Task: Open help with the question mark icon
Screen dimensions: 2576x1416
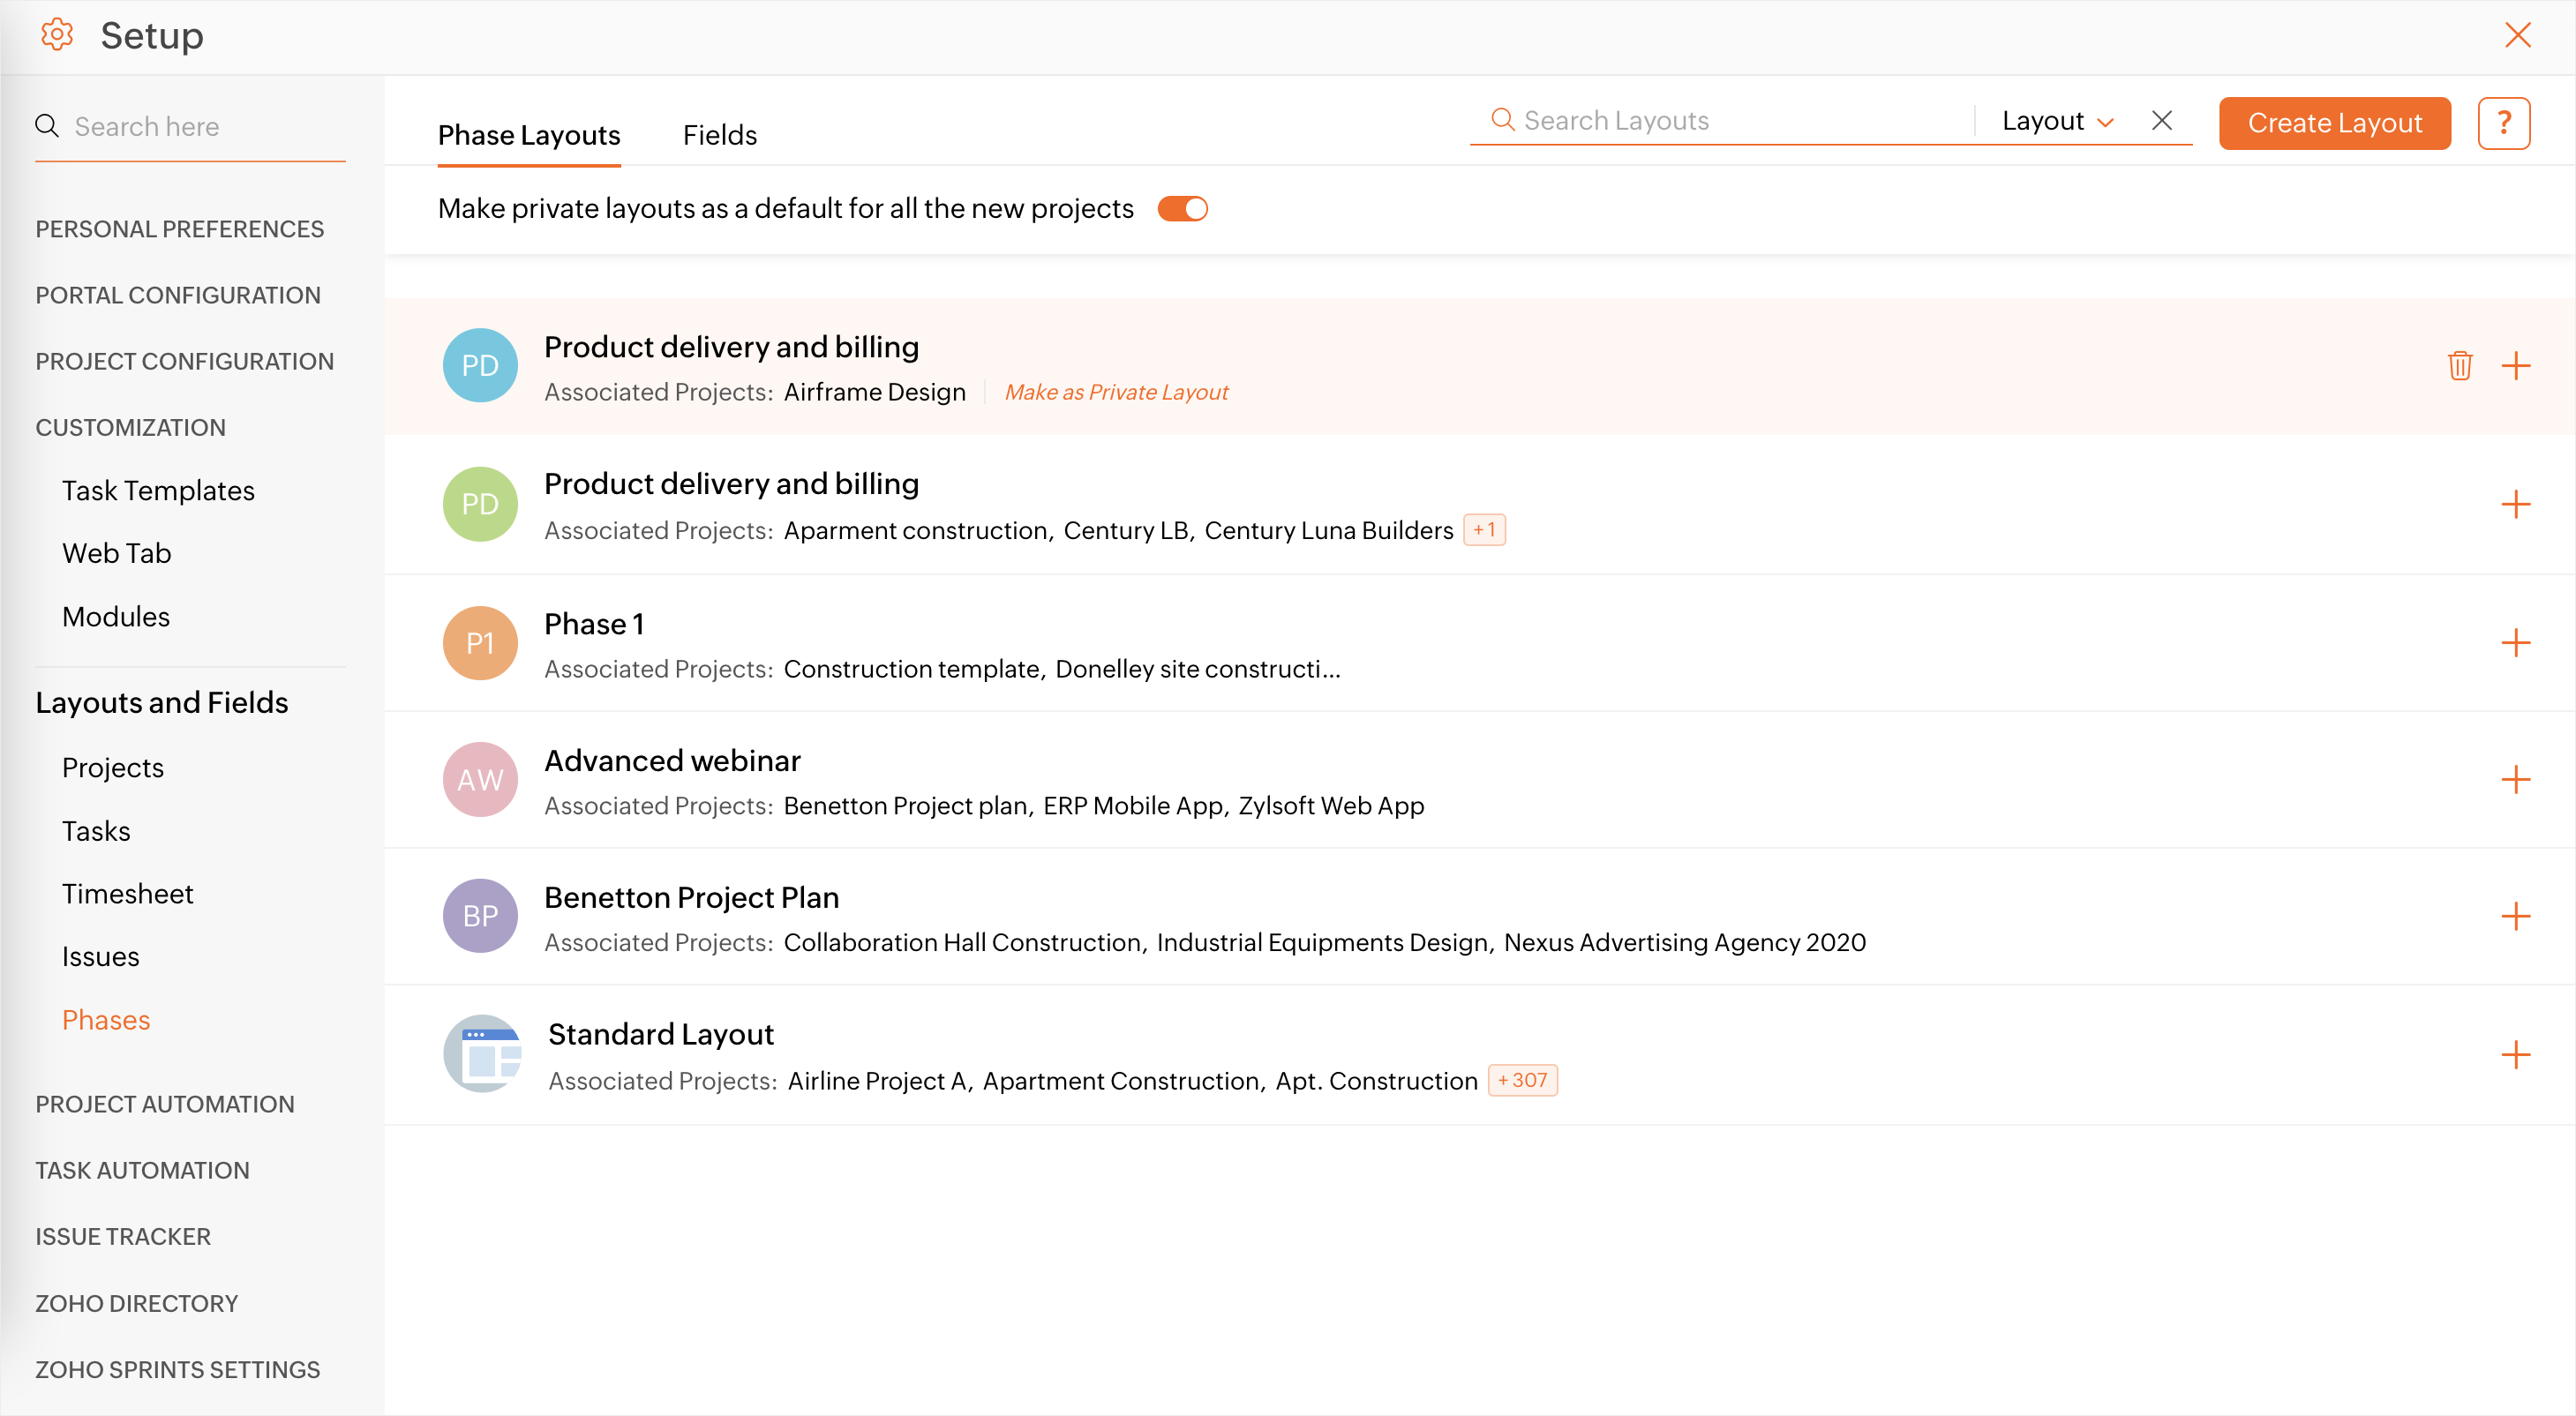Action: pyautogui.click(x=2503, y=123)
